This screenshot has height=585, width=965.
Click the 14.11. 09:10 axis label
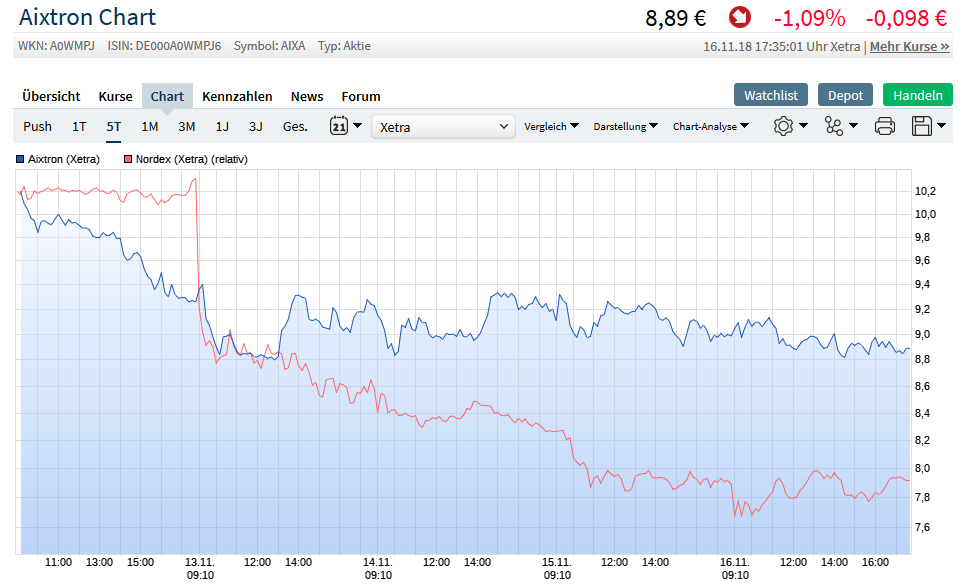(x=378, y=568)
